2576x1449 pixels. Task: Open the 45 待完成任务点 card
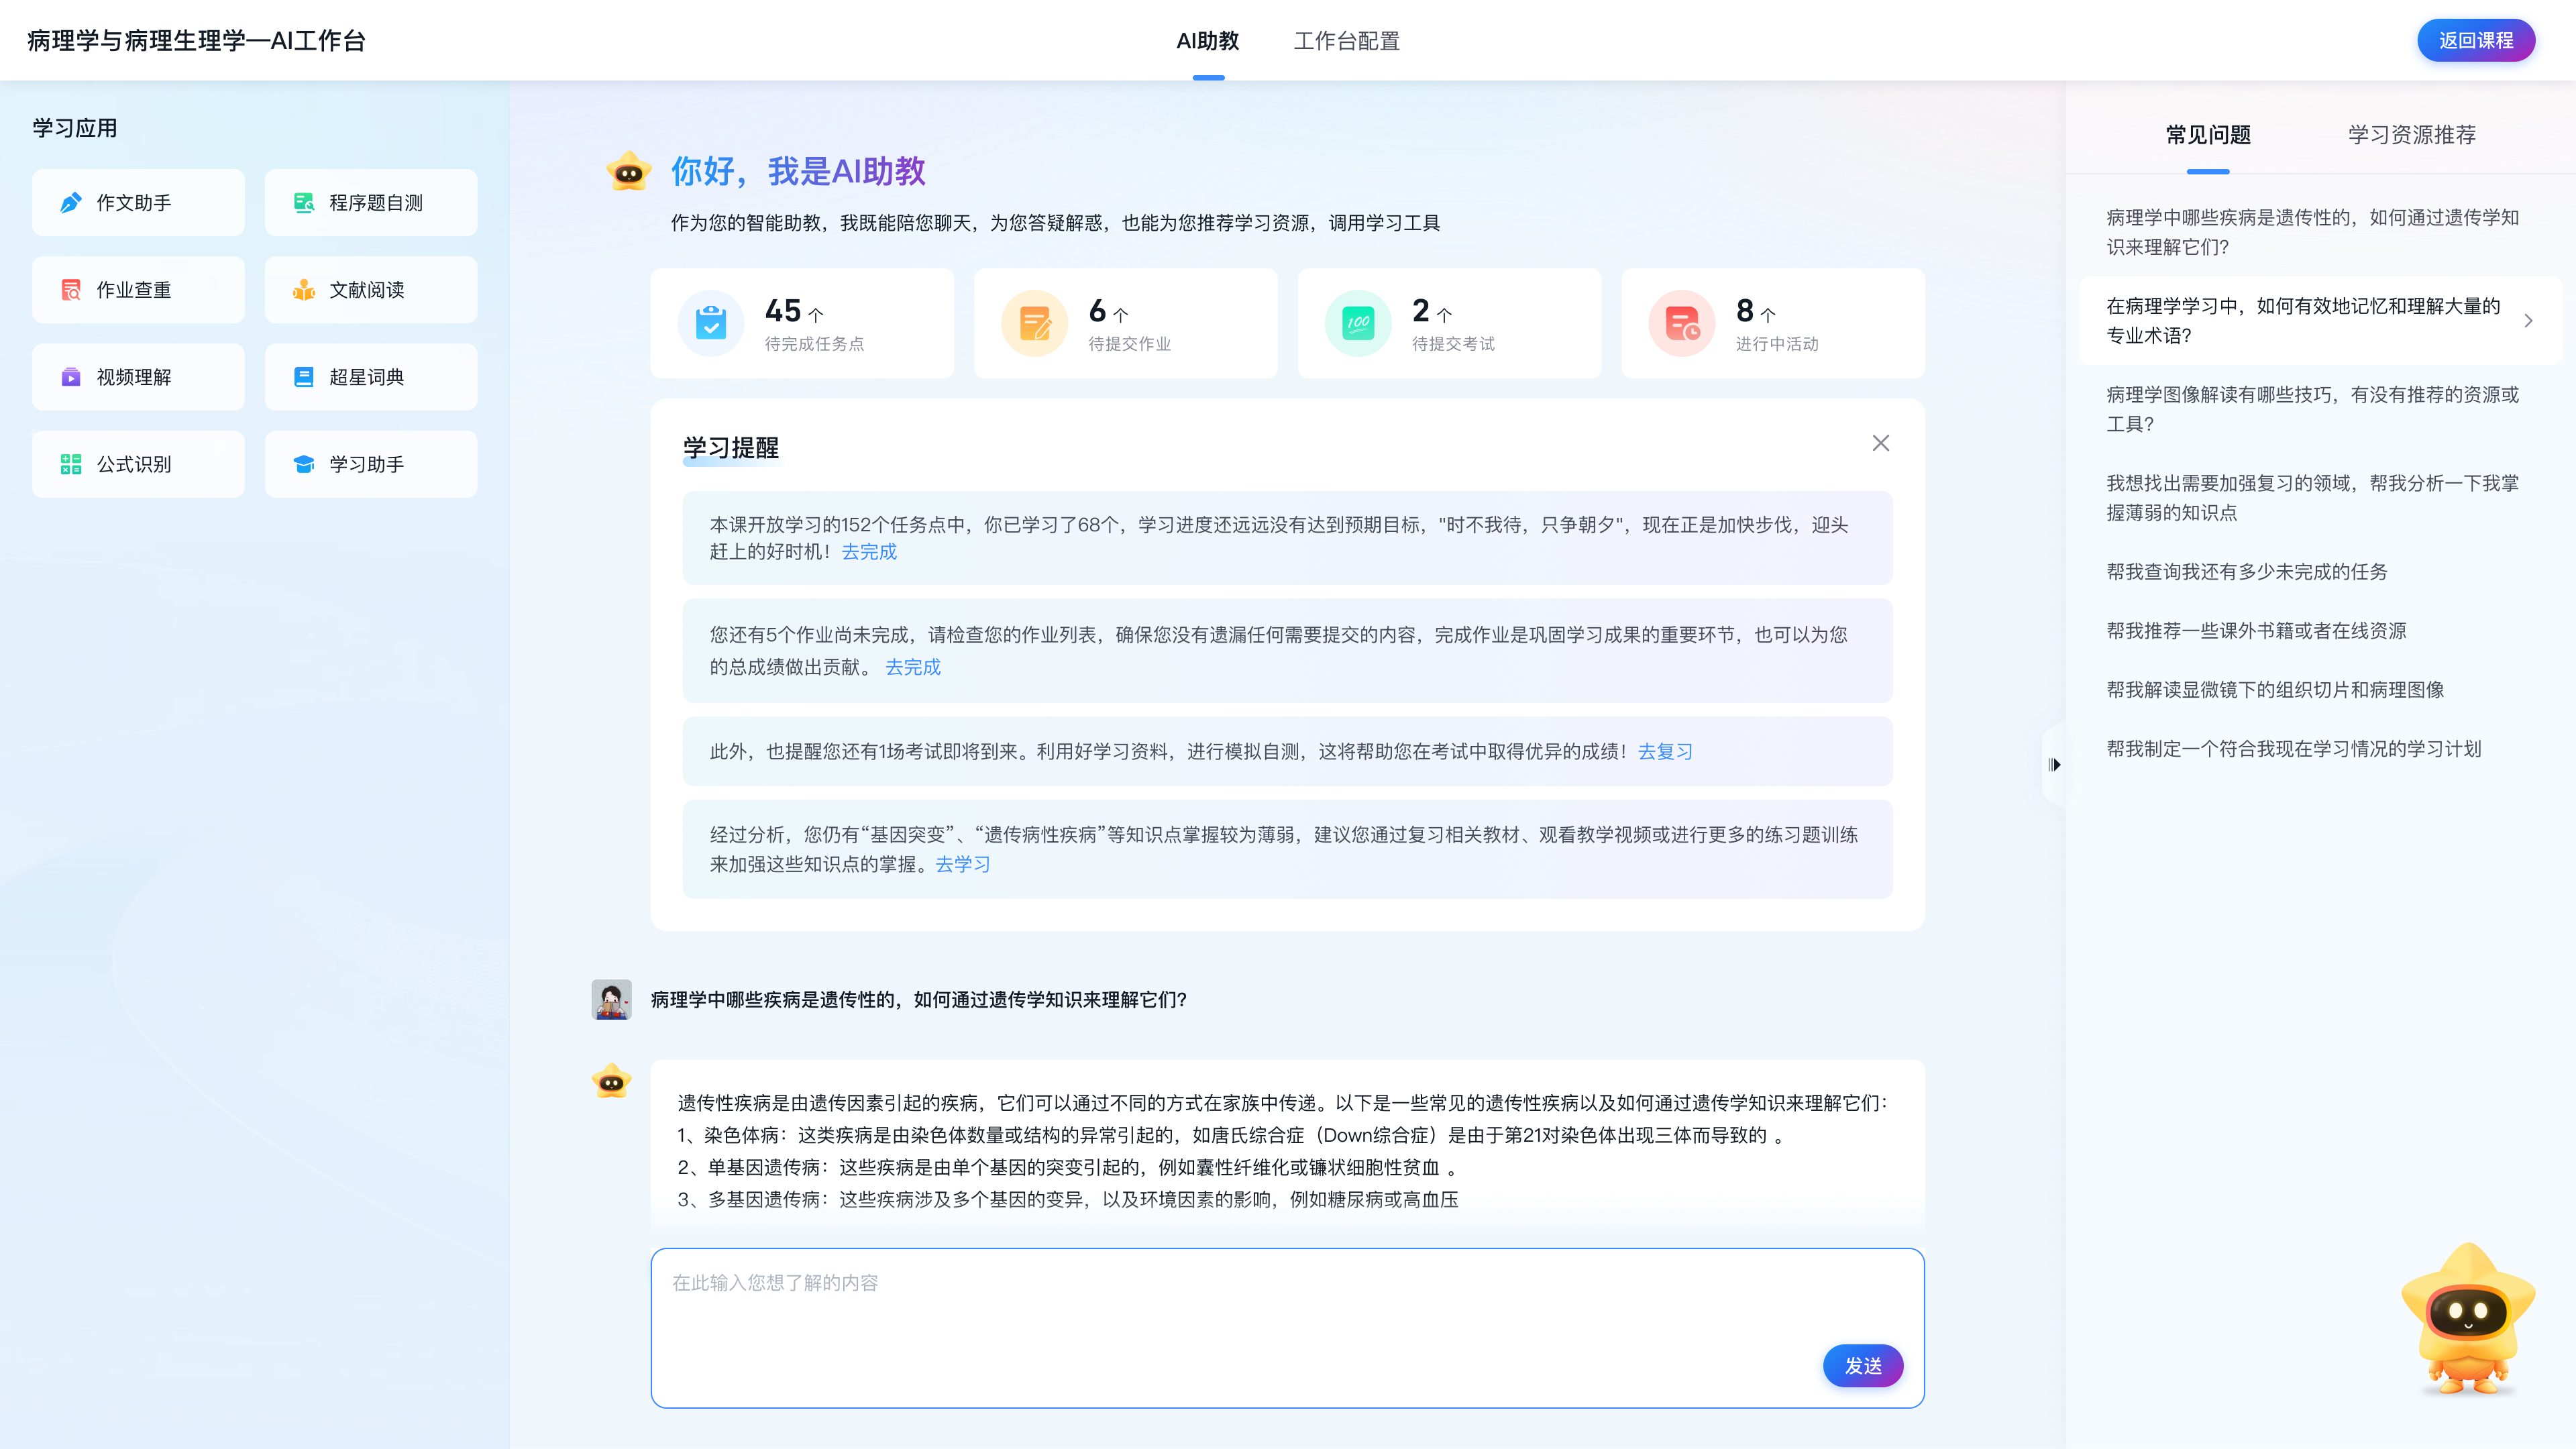[802, 323]
